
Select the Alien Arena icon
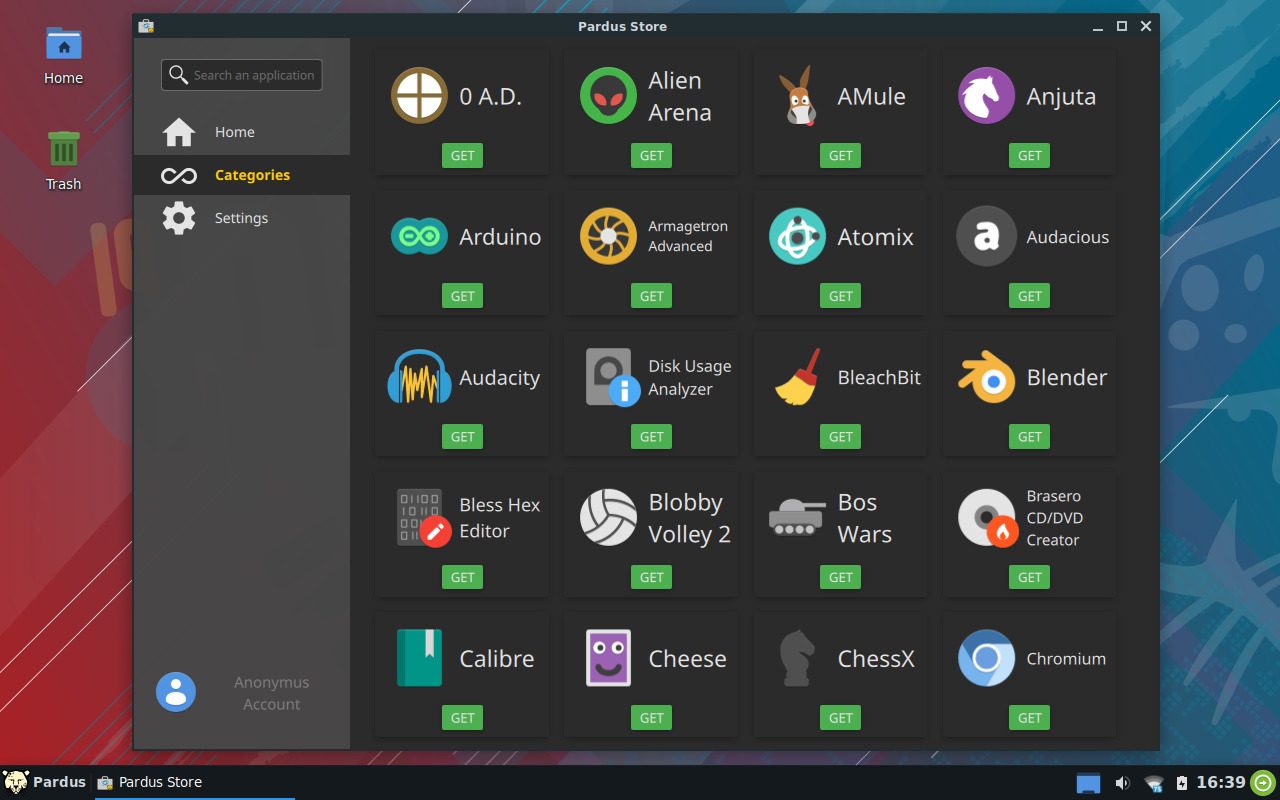tap(607, 95)
